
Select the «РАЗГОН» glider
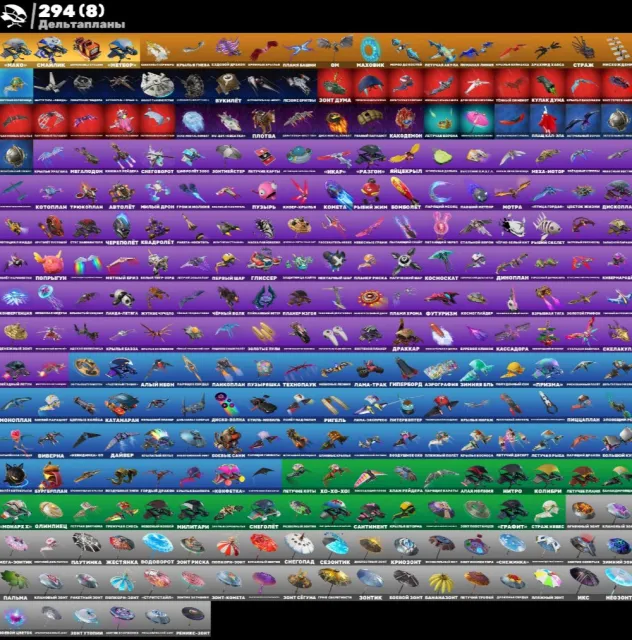point(370,157)
